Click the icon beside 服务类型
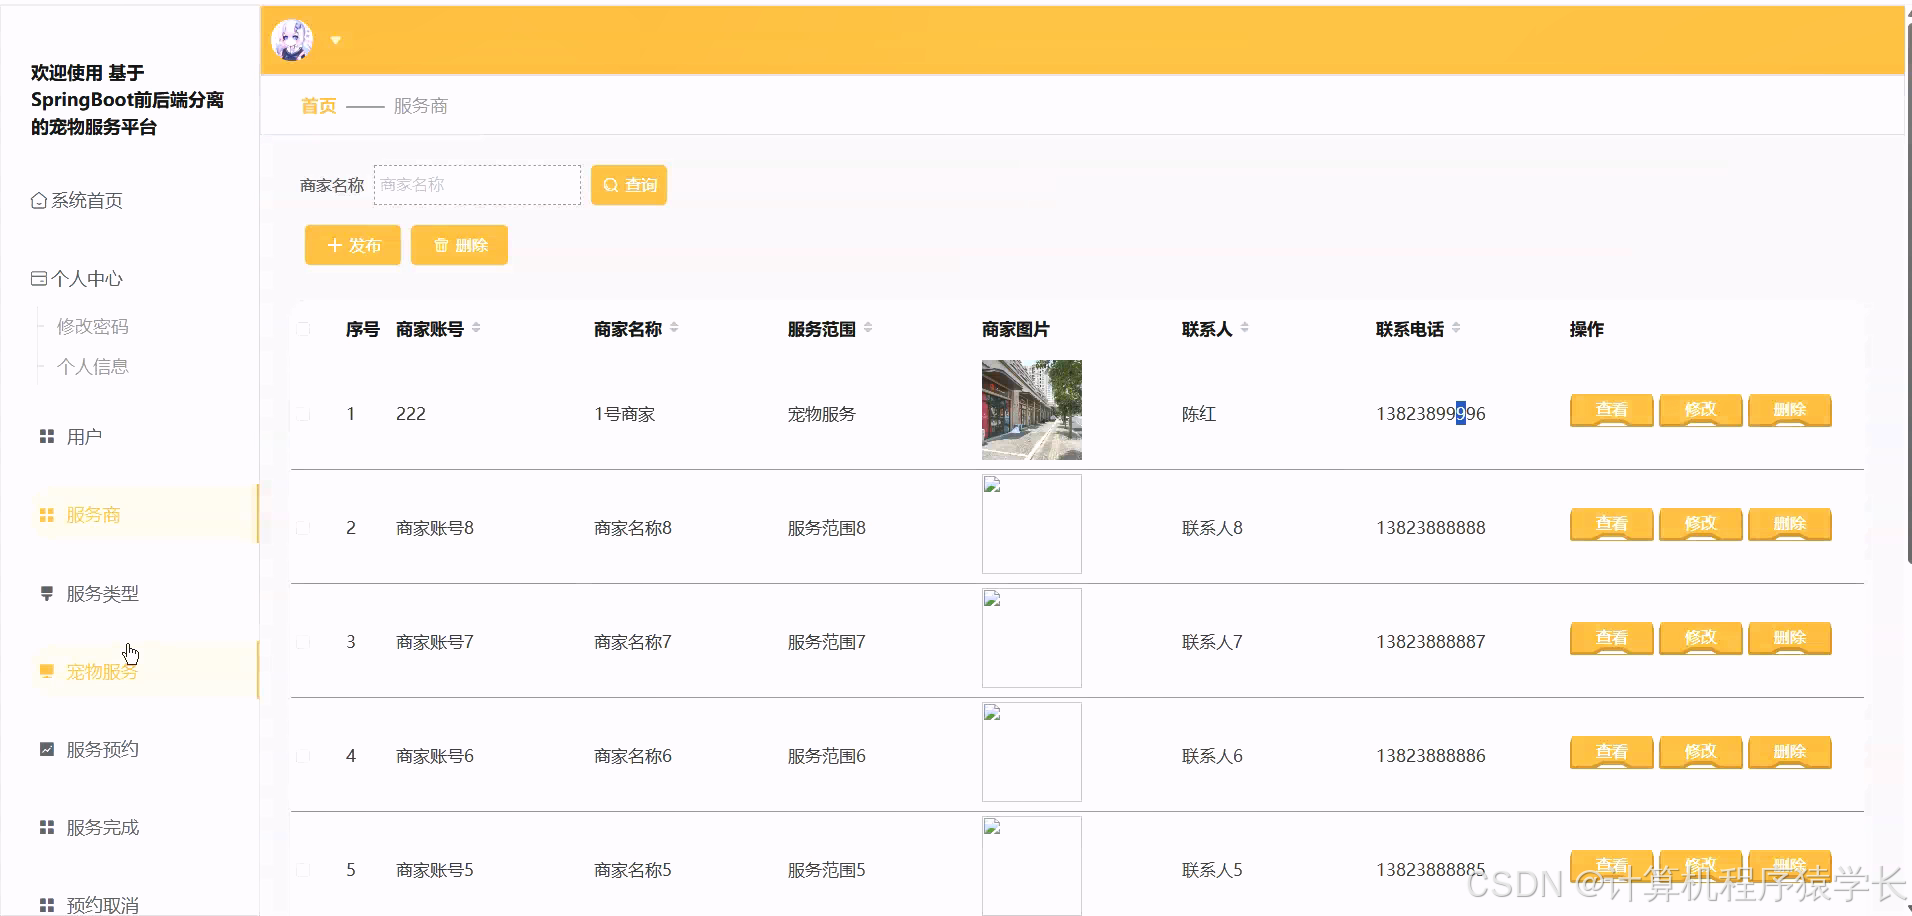The image size is (1912, 916). (x=46, y=593)
